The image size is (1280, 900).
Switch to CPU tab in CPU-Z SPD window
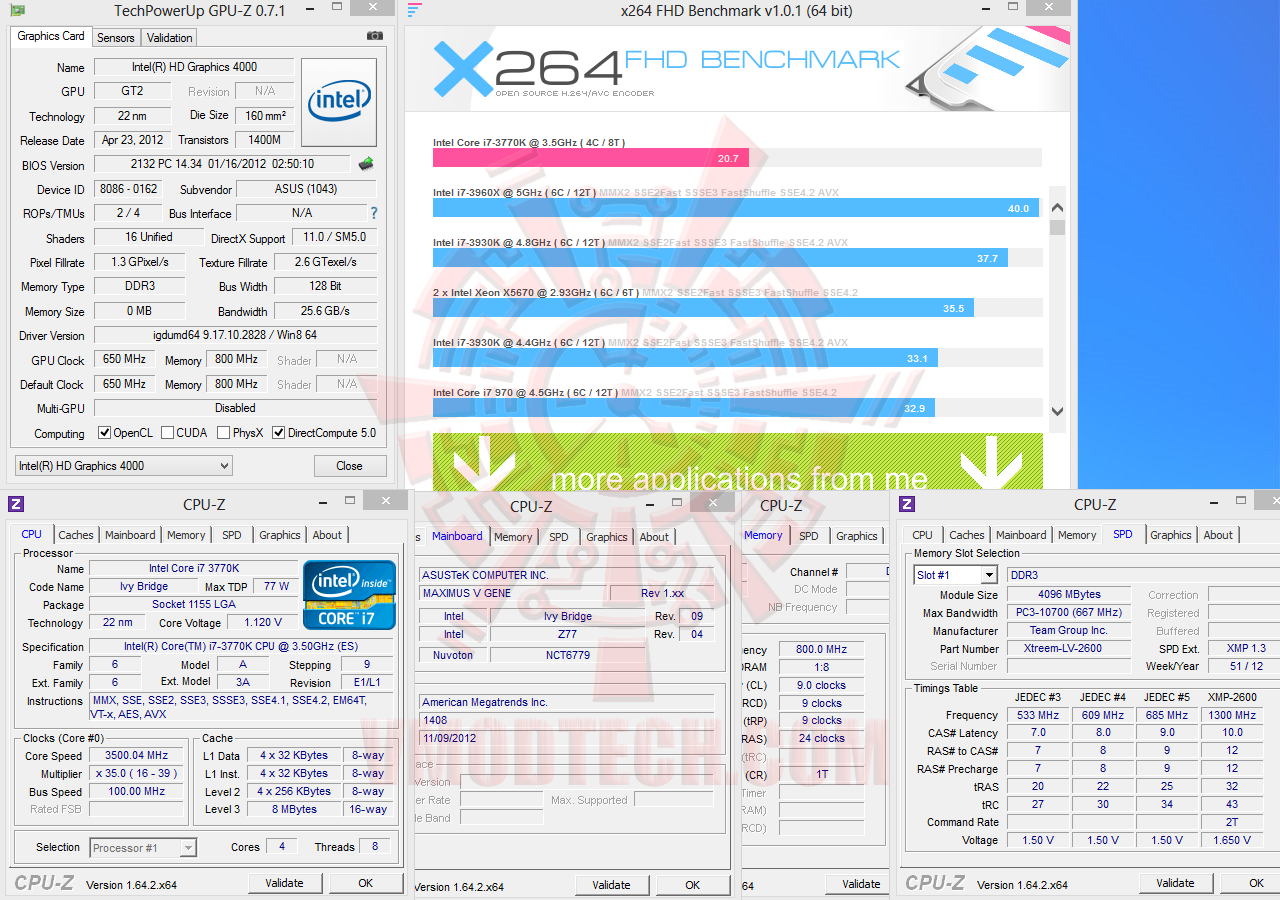pos(923,535)
